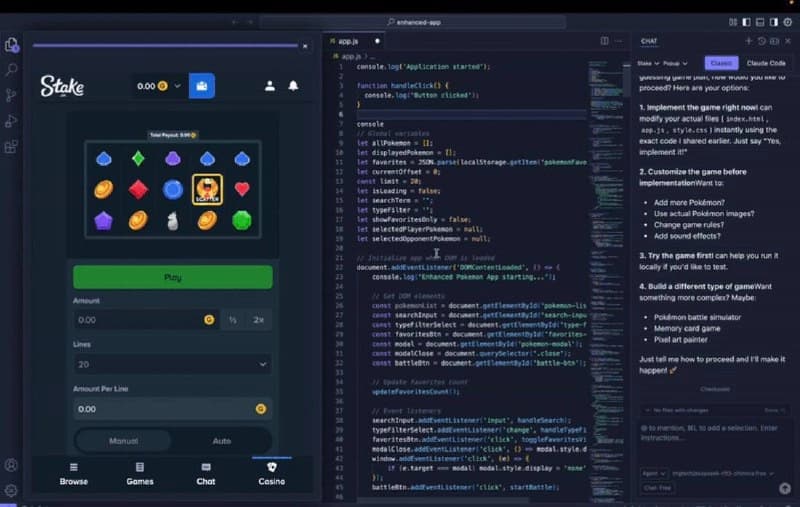The width and height of the screenshot is (800, 507).
Task: Open the notifications bell icon
Action: click(x=293, y=86)
